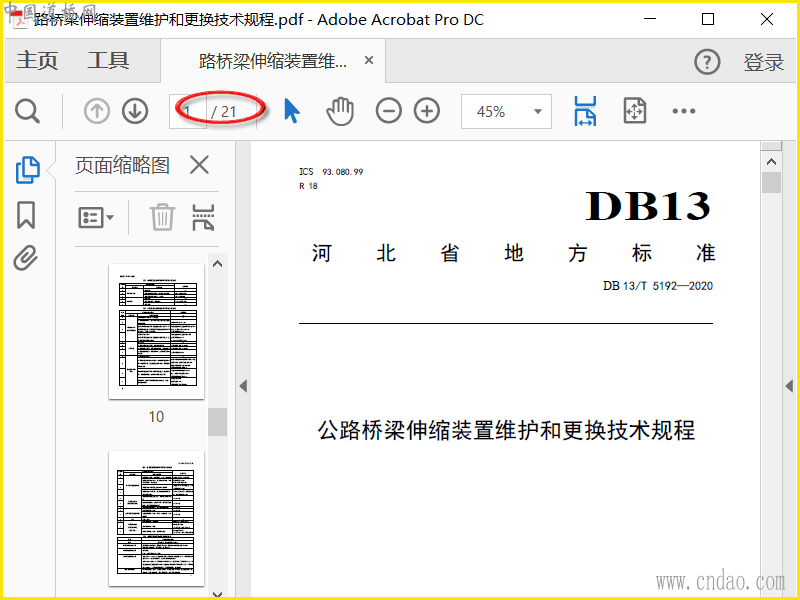Screen dimensions: 800x600
Task: Activate the hand pan tool
Action: tap(340, 111)
